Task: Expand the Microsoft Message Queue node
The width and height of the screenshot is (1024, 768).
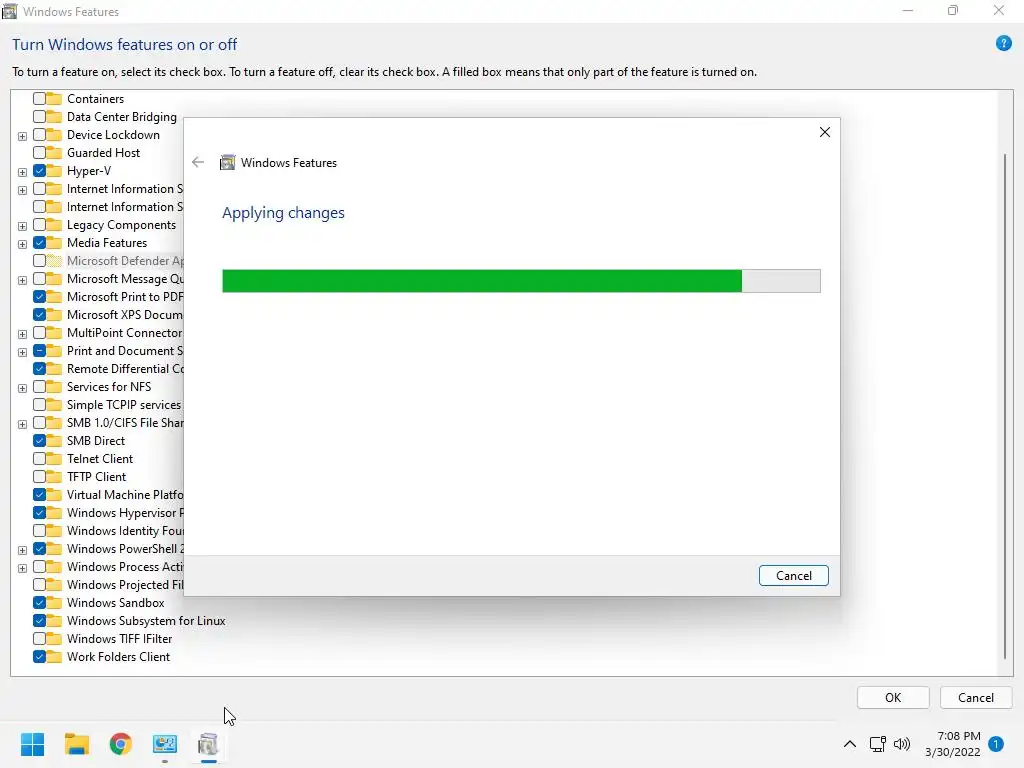Action: pyautogui.click(x=22, y=280)
